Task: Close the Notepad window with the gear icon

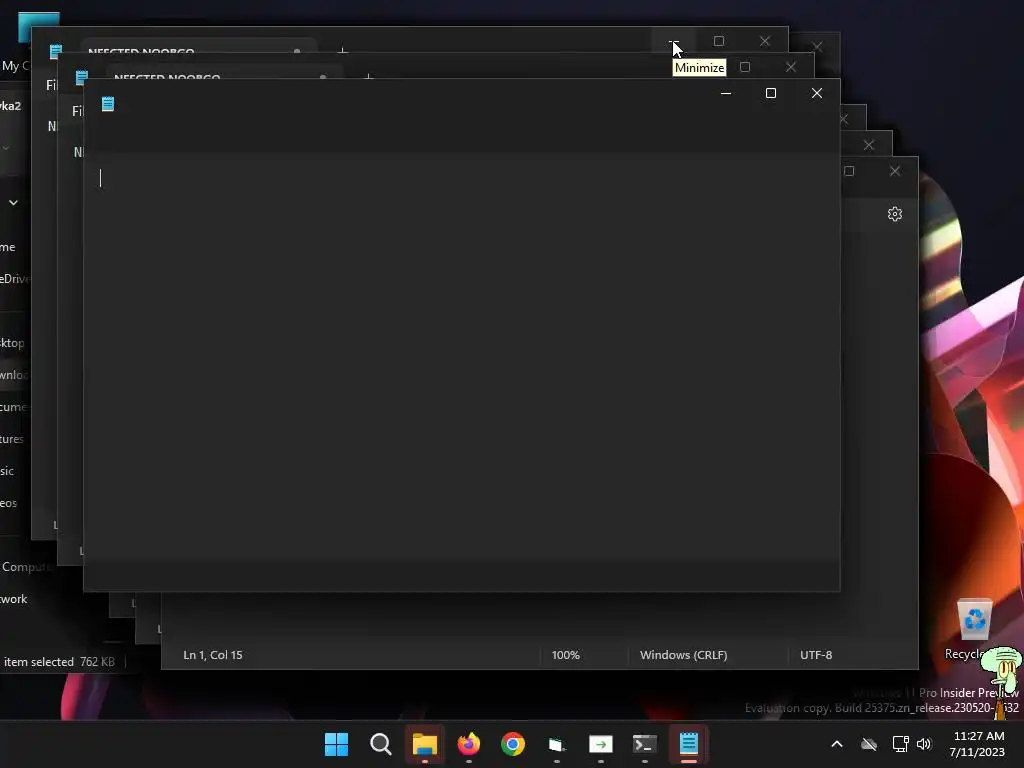Action: tap(895, 171)
